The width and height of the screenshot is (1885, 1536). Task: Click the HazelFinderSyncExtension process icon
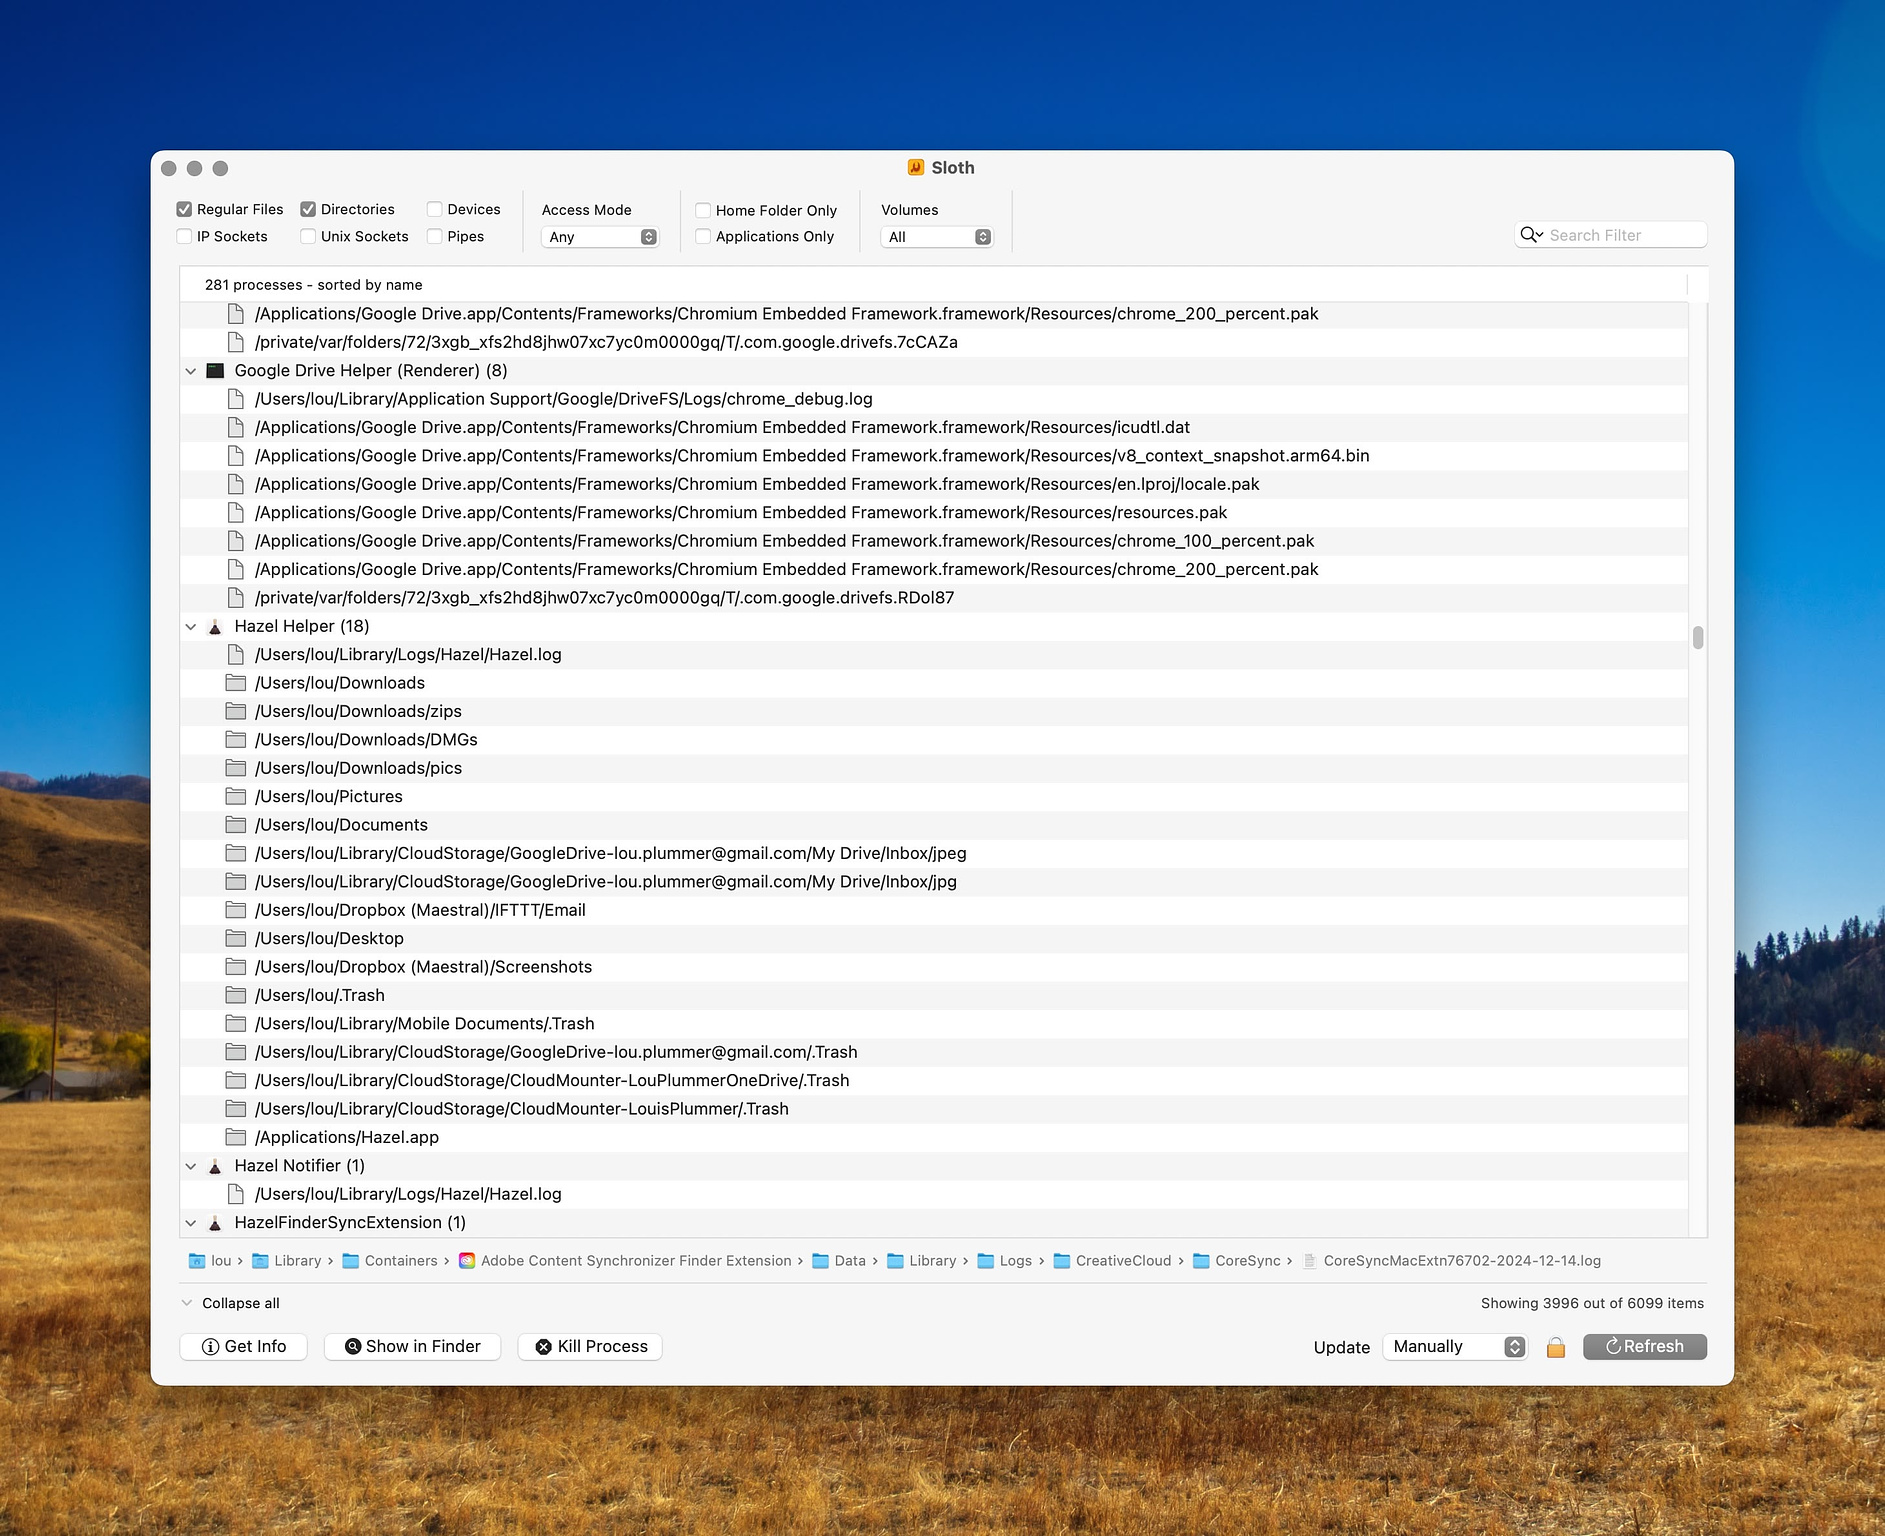point(215,1223)
